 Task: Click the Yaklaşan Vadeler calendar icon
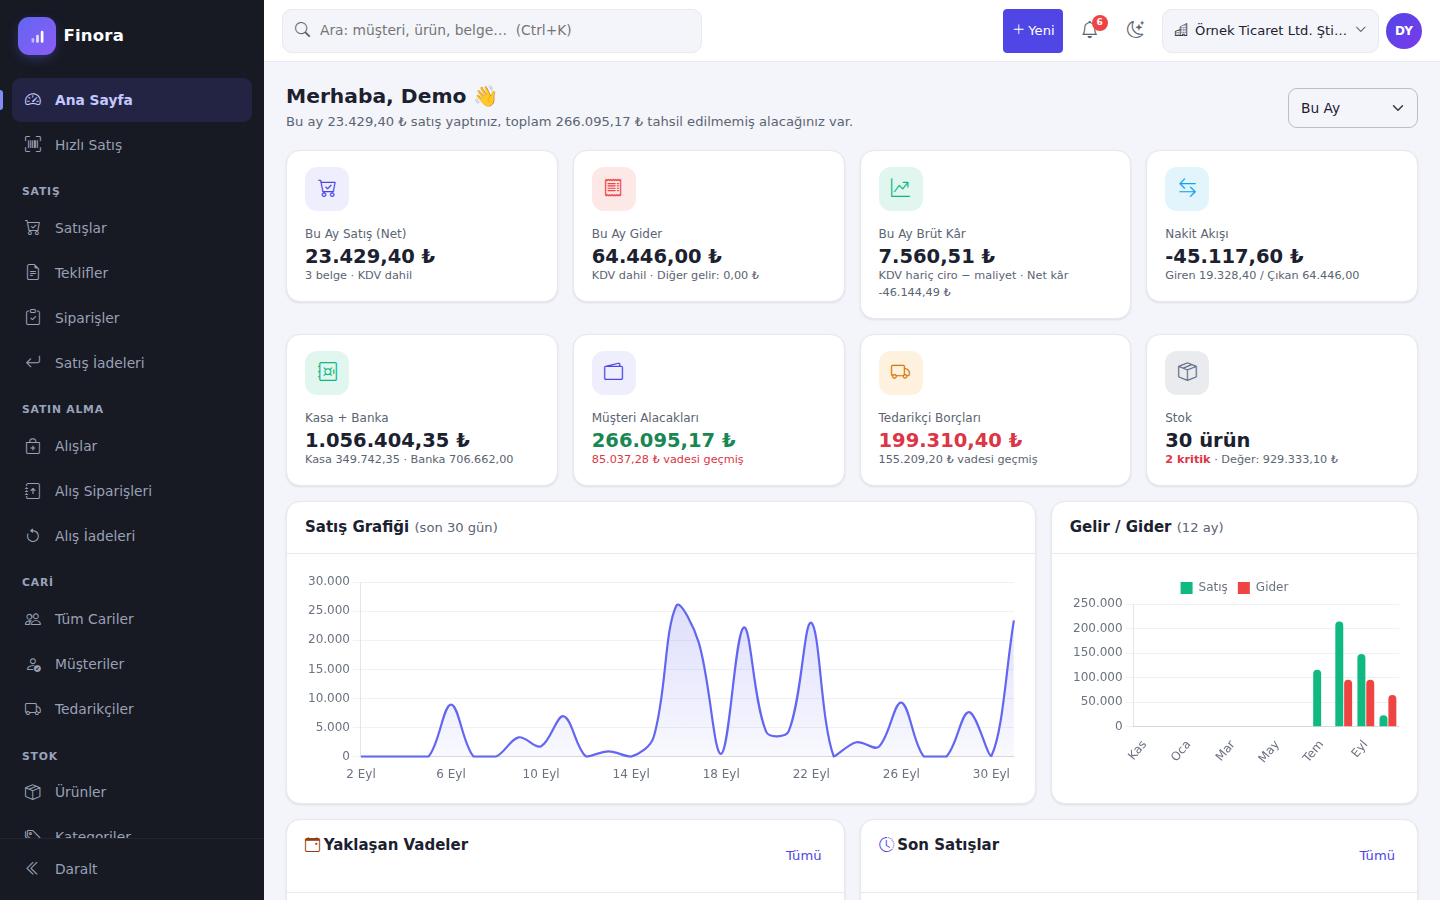click(313, 845)
